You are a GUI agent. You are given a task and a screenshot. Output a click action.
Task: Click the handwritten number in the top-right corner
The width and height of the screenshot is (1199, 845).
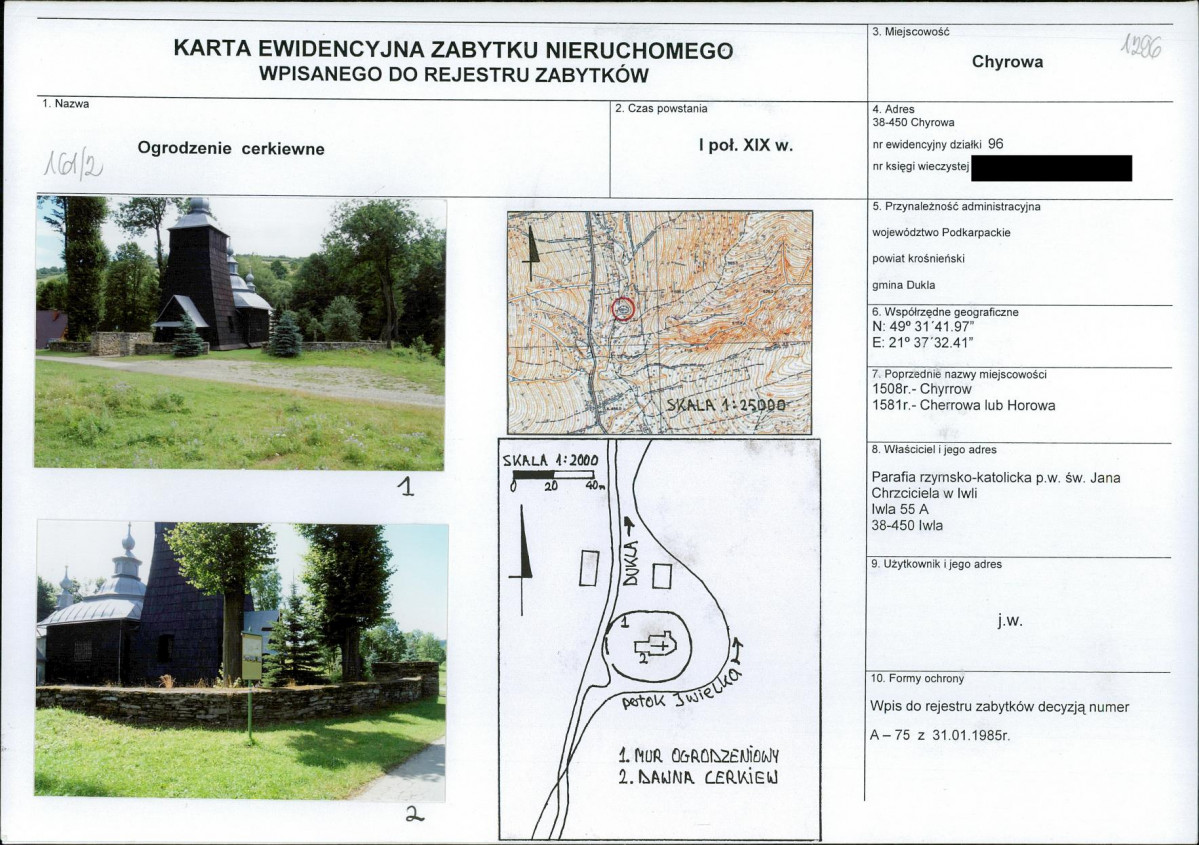1142,47
